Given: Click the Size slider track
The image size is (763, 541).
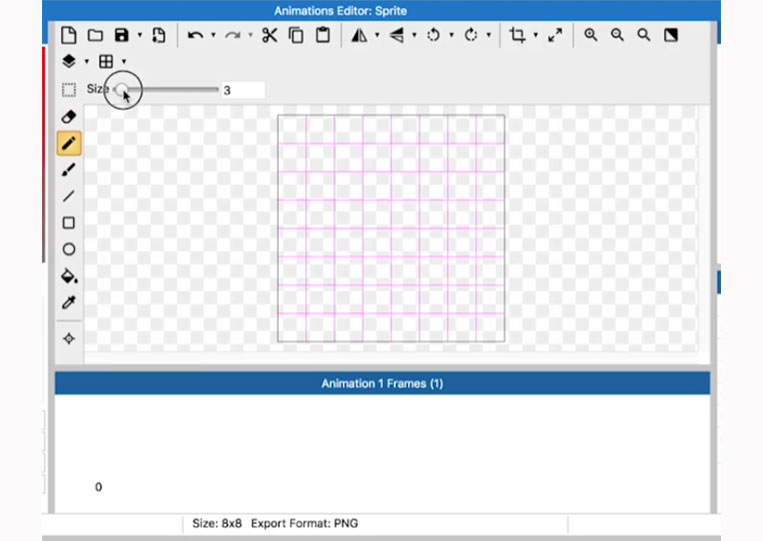Looking at the screenshot, I should point(165,90).
